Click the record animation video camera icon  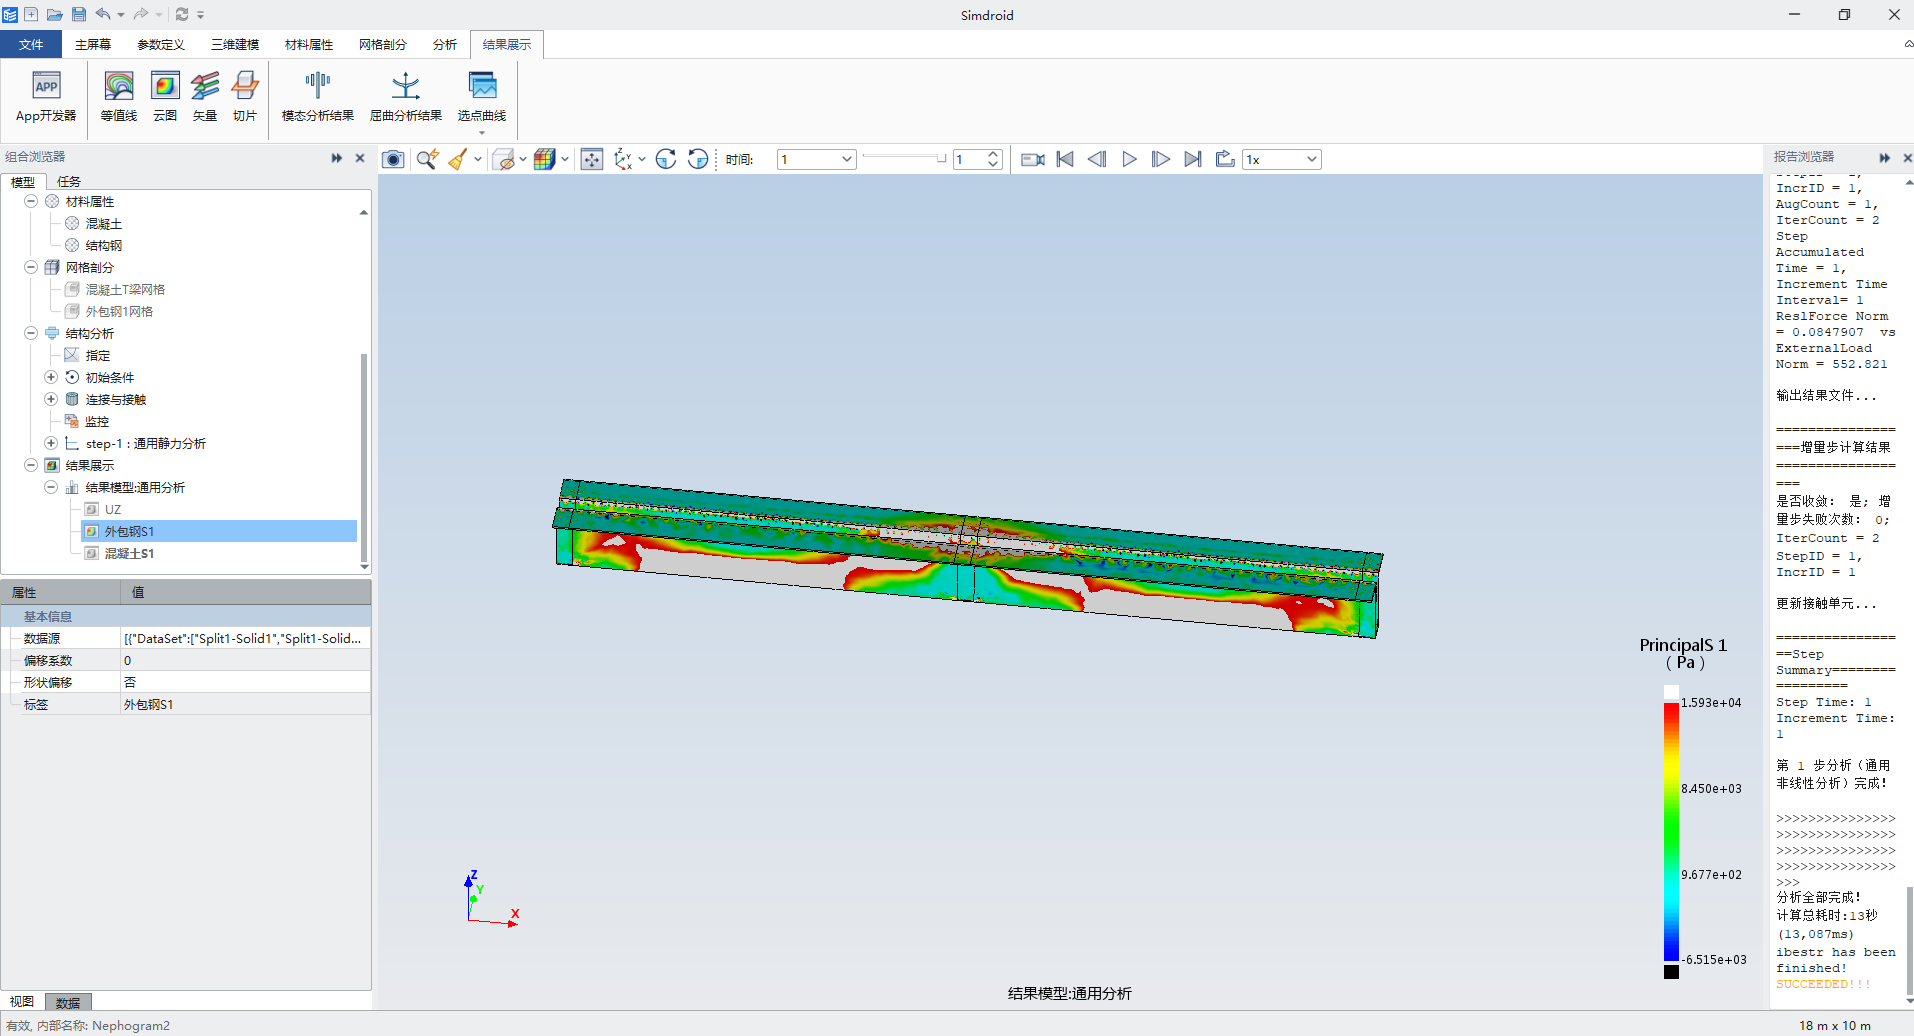[x=1033, y=159]
